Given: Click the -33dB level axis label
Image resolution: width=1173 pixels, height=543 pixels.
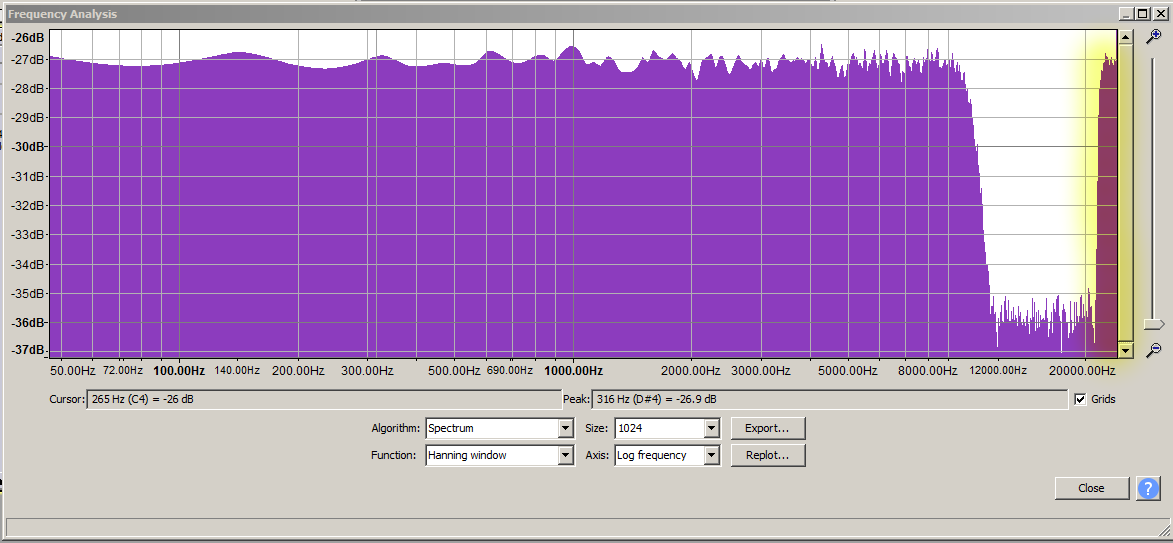Looking at the screenshot, I should tap(28, 234).
